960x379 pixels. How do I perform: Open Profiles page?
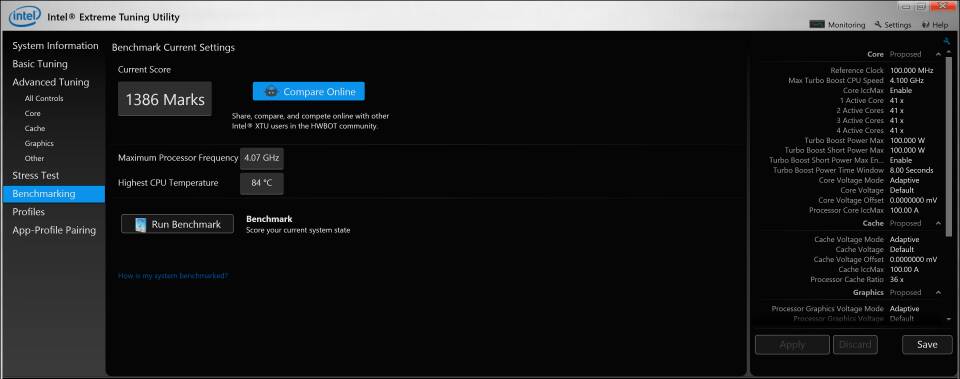28,212
